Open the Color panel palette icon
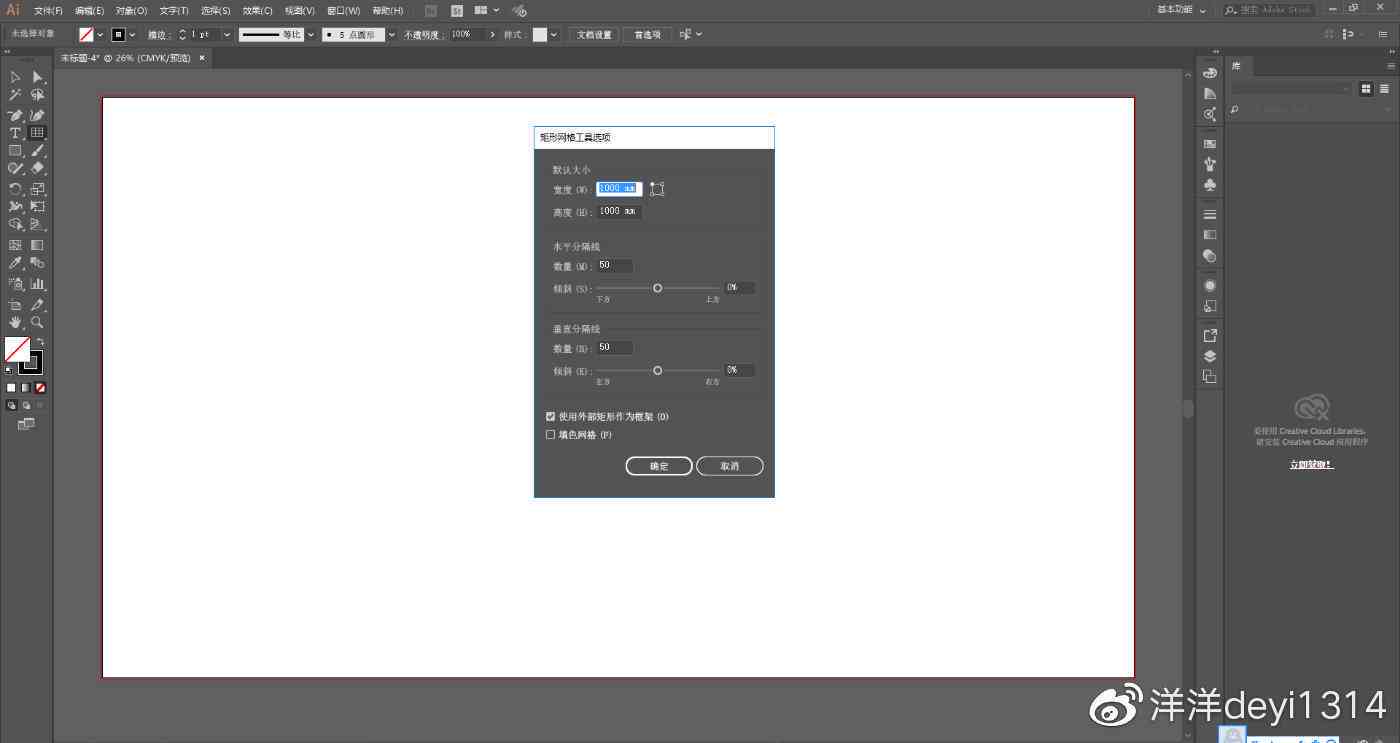This screenshot has width=1400, height=743. pos(1210,73)
